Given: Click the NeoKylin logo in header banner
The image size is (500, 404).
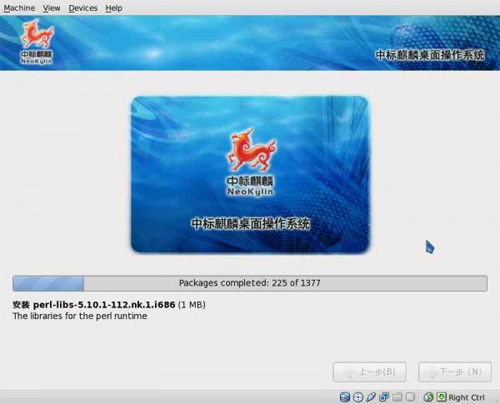Looking at the screenshot, I should click(x=37, y=42).
